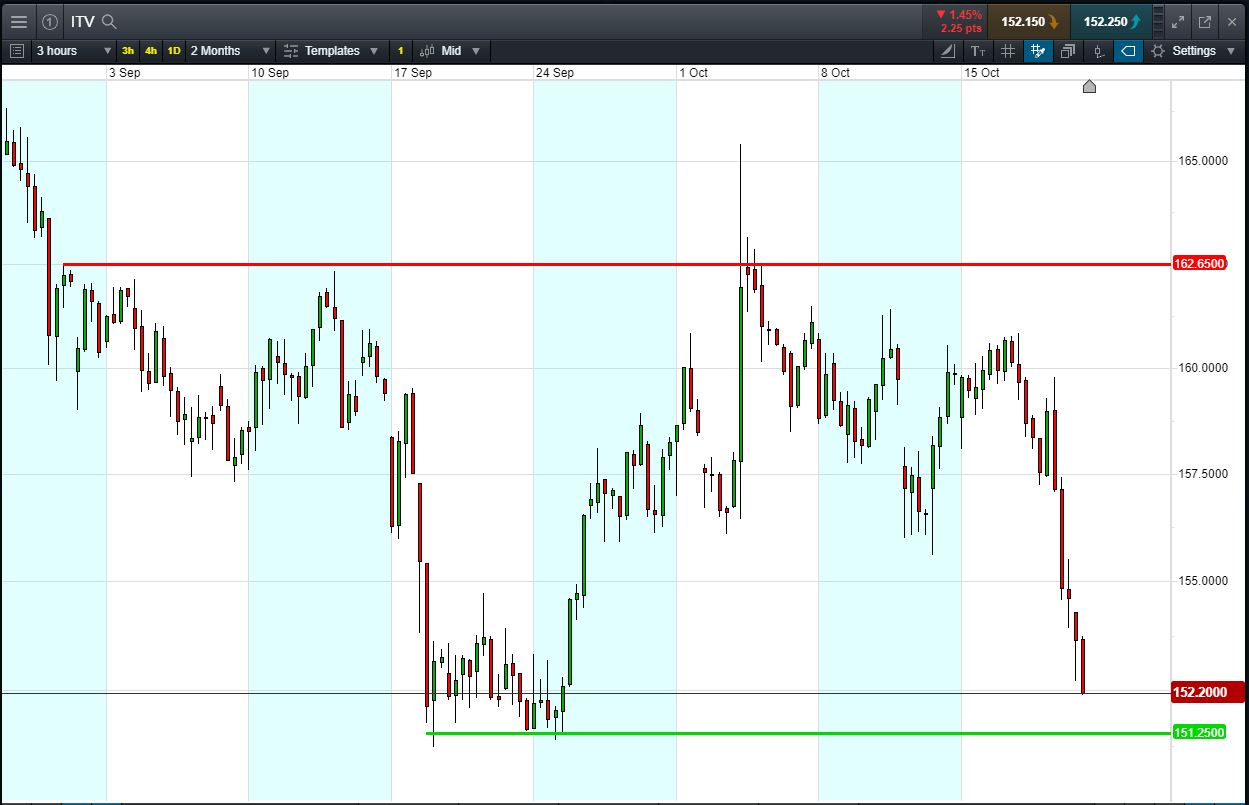Screen dimensions: 1249x805
Task: Click the 8 Oct date label
Action: point(835,73)
